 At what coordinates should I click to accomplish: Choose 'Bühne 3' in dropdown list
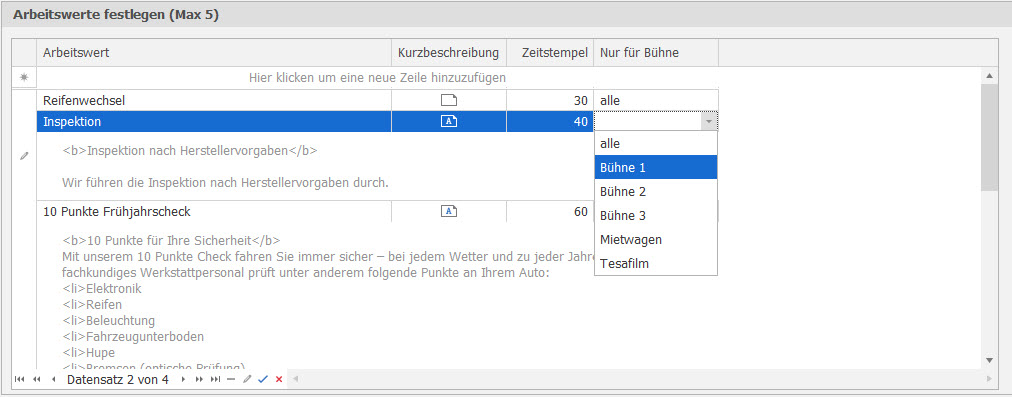pyautogui.click(x=656, y=215)
